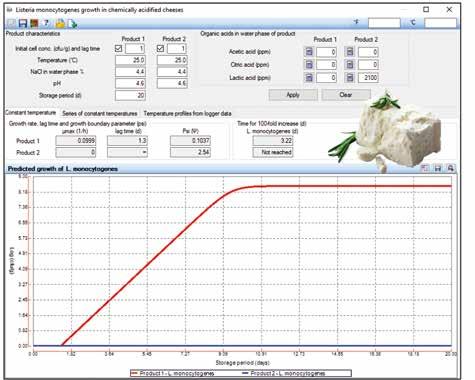Click the red-brown color icon in toolbar
Viewport: 475px width, 380px height.
coord(34,23)
